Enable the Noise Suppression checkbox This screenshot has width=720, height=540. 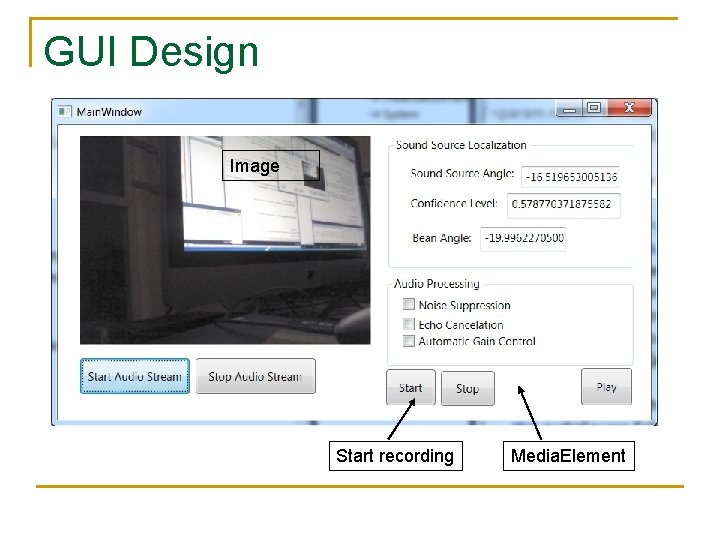tap(409, 304)
